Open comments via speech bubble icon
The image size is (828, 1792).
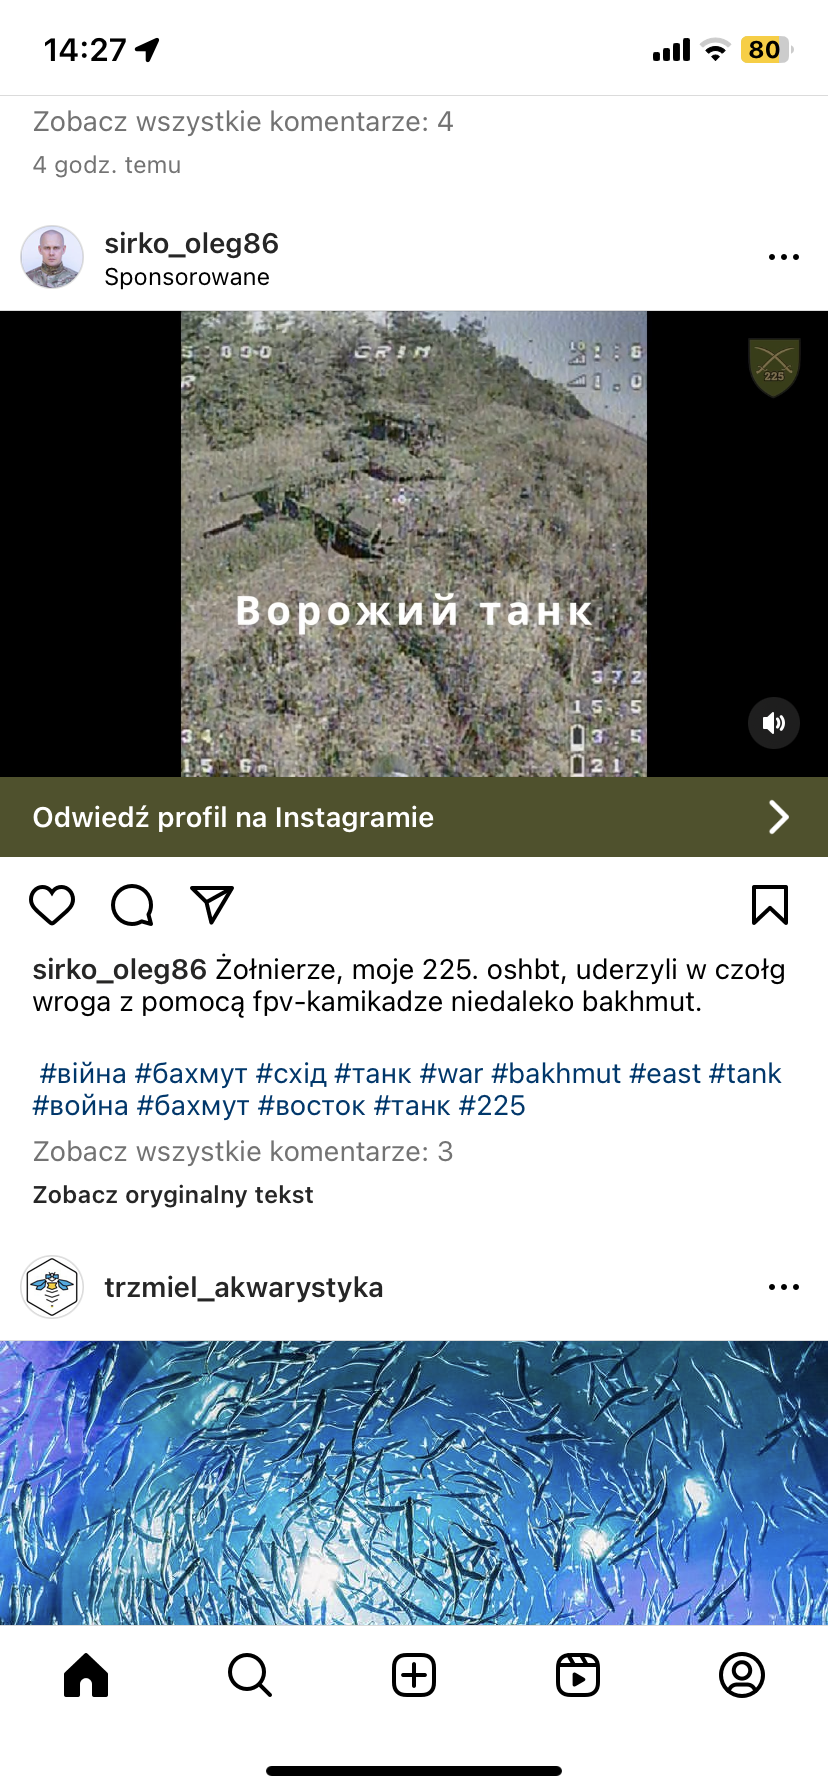click(x=132, y=905)
